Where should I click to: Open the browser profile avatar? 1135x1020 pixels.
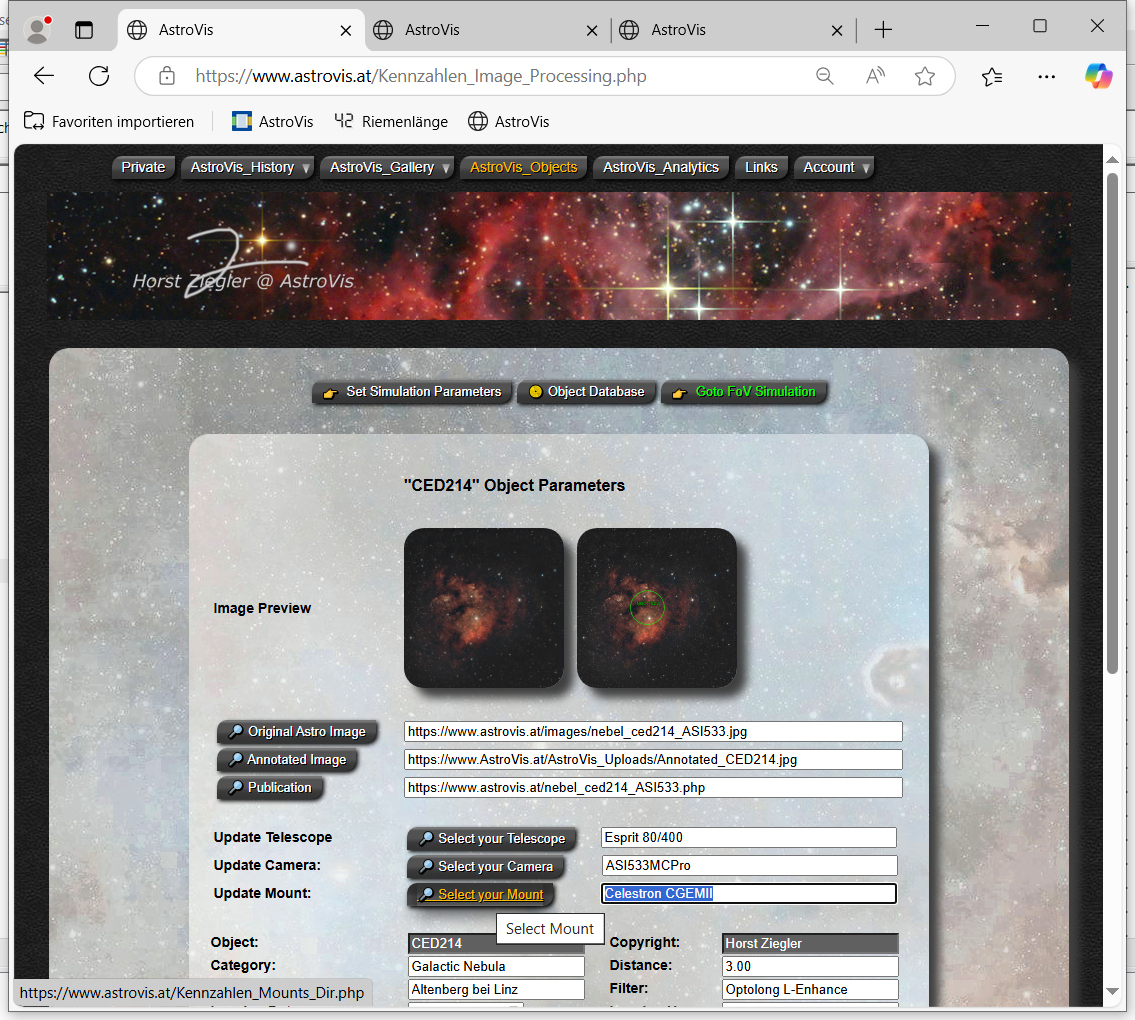pyautogui.click(x=37, y=30)
